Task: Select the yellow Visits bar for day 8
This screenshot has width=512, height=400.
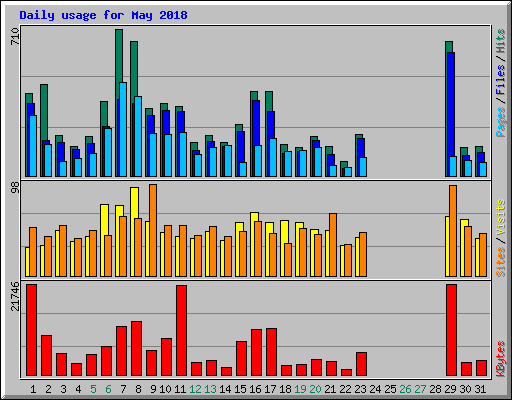Action: (134, 202)
